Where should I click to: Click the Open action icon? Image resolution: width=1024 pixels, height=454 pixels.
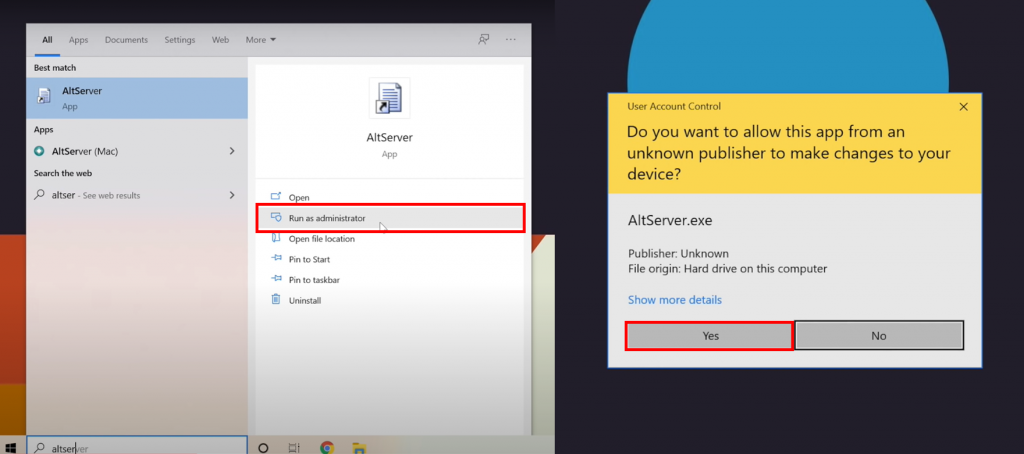click(276, 197)
